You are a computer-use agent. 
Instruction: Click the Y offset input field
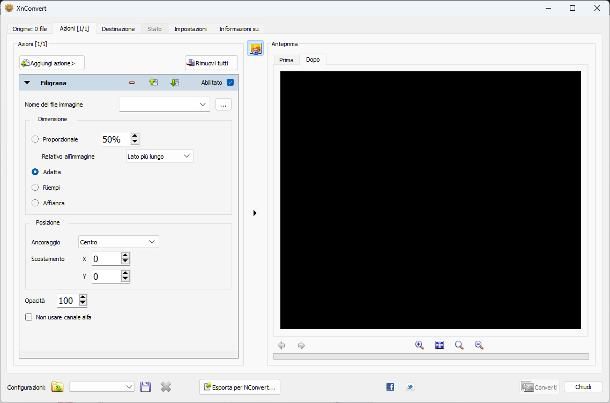106,277
